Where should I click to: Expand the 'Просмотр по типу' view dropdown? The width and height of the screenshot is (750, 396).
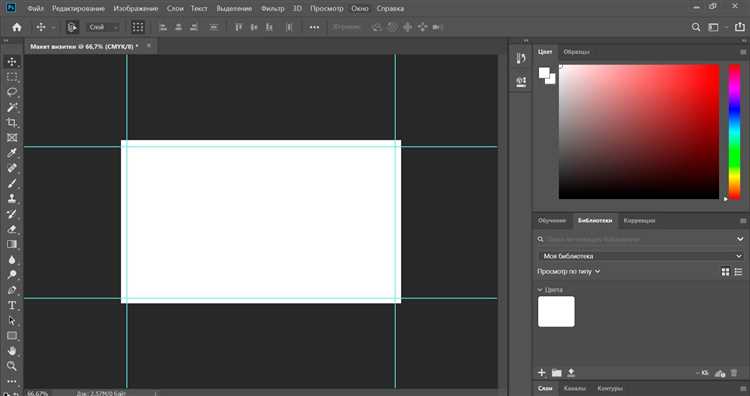point(569,272)
